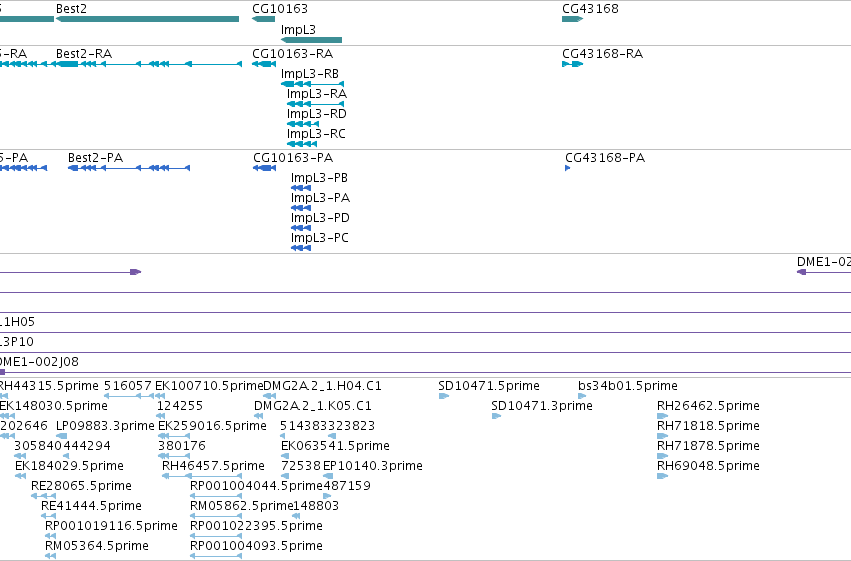This screenshot has width=851, height=561.
Task: Select ImpL3-RD transcript label
Action: 316,113
